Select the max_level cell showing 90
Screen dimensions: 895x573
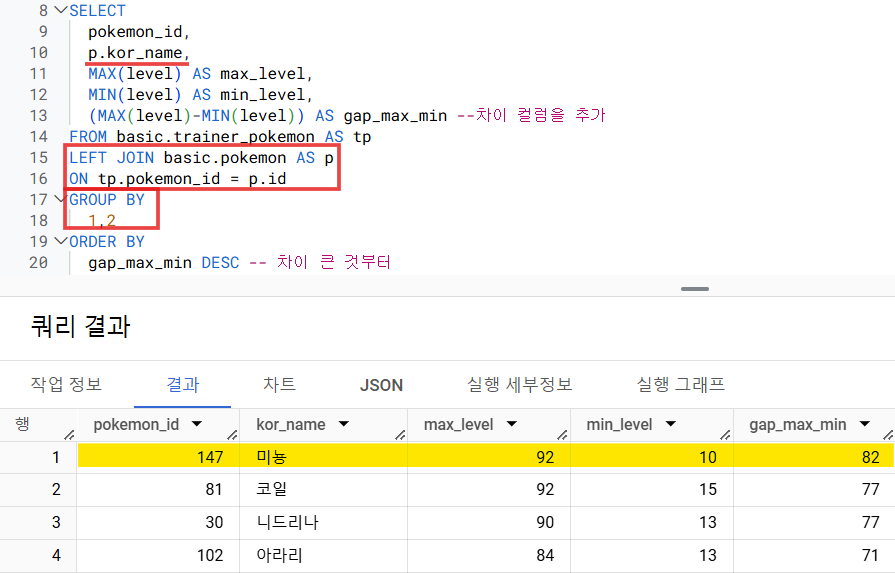click(489, 522)
